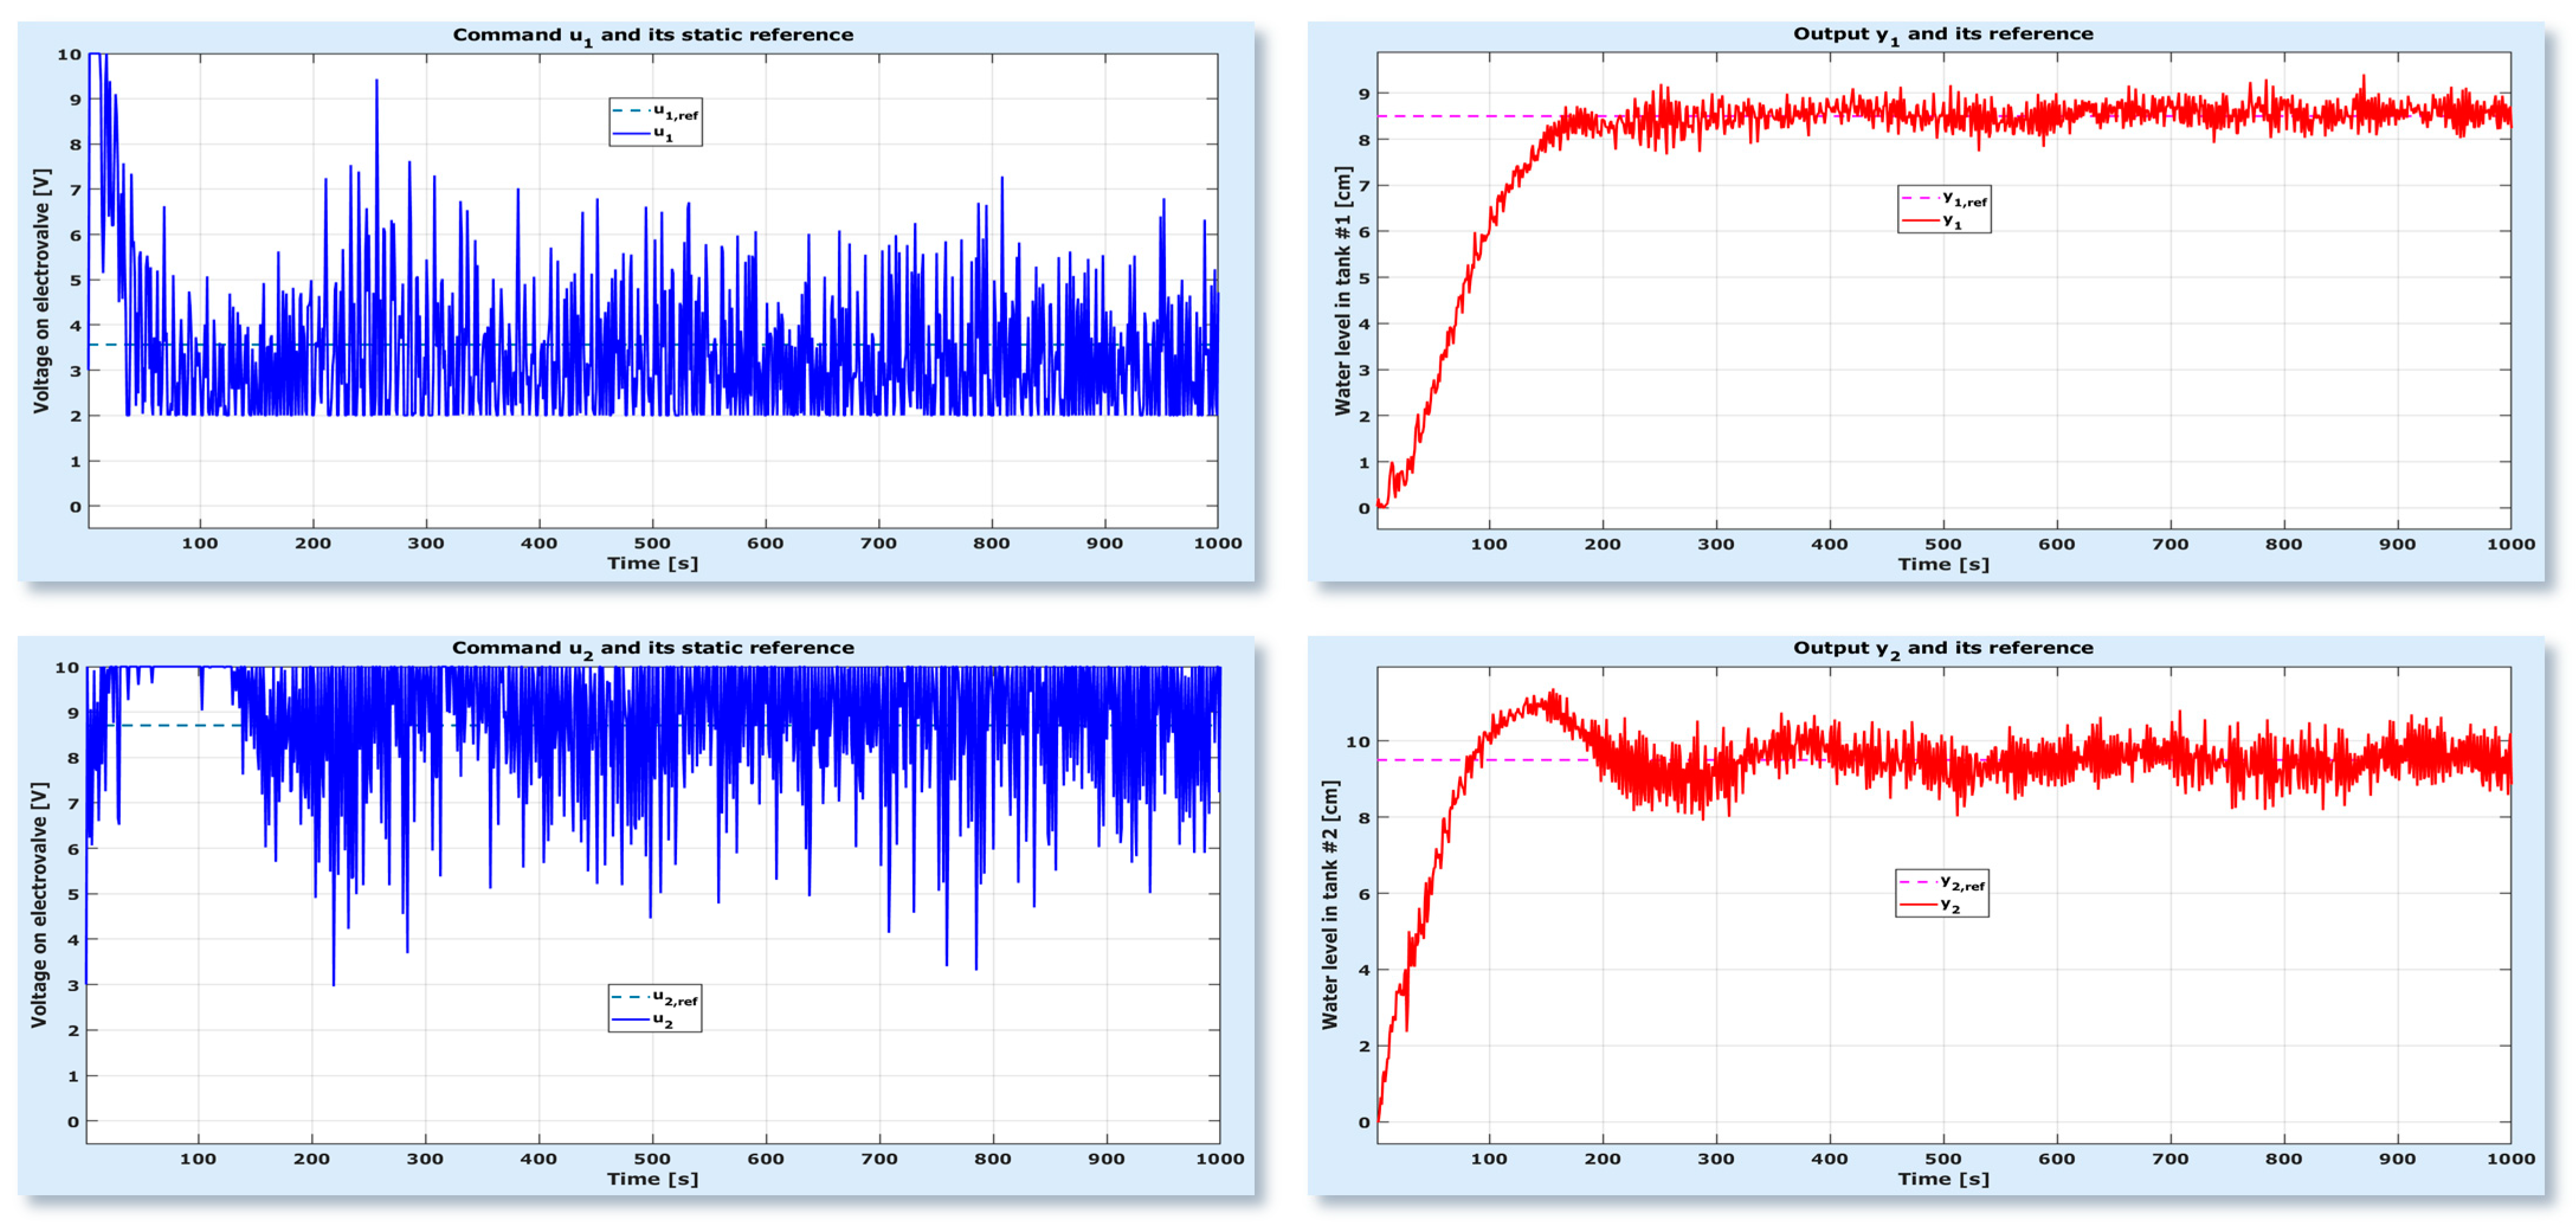Select the "y1,ref" dashed legend entry
The image size is (2576, 1229).
pyautogui.click(x=1944, y=198)
